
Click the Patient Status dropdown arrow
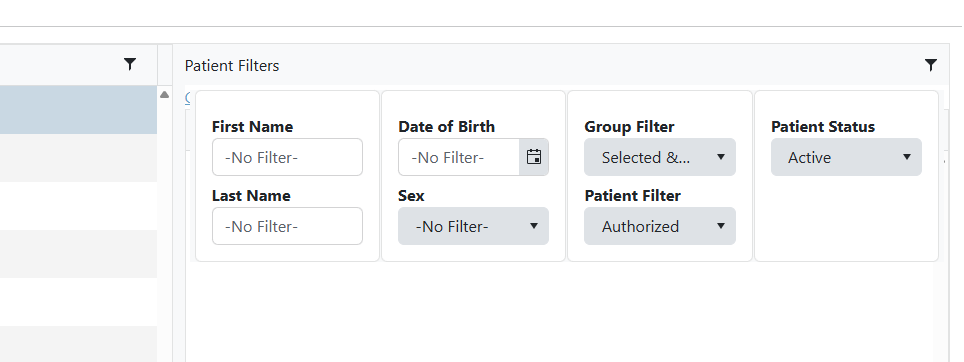906,157
